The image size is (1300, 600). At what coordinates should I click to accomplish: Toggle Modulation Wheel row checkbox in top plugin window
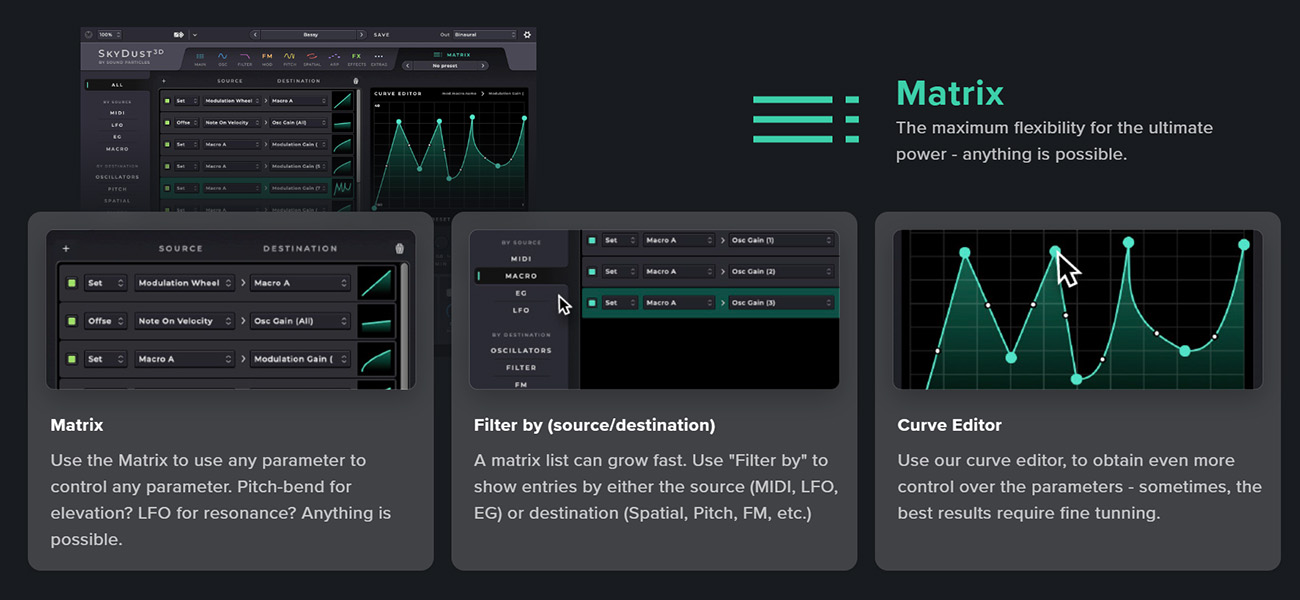coord(167,101)
